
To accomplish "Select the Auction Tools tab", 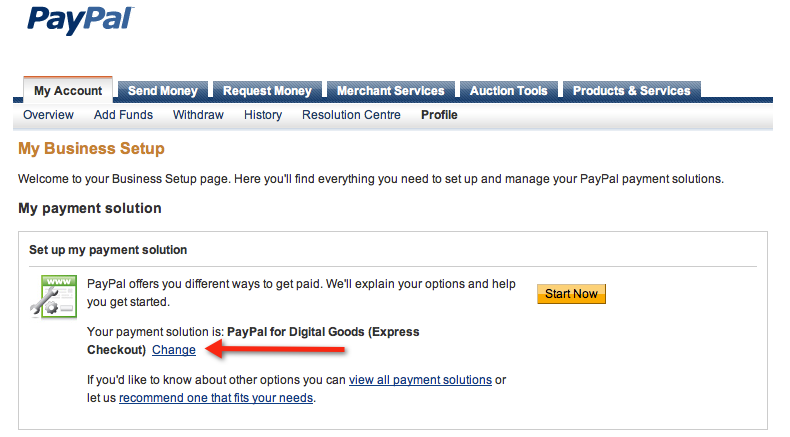I will [x=508, y=91].
